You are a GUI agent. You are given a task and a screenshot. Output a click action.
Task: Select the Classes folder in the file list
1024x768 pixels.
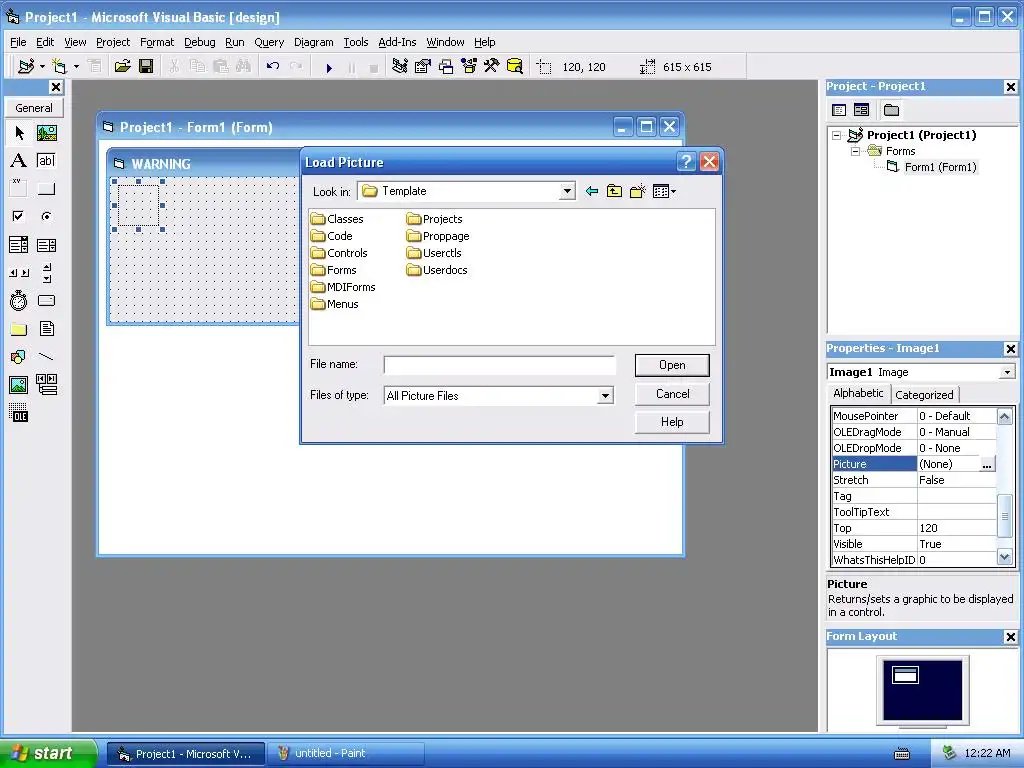[x=337, y=219]
